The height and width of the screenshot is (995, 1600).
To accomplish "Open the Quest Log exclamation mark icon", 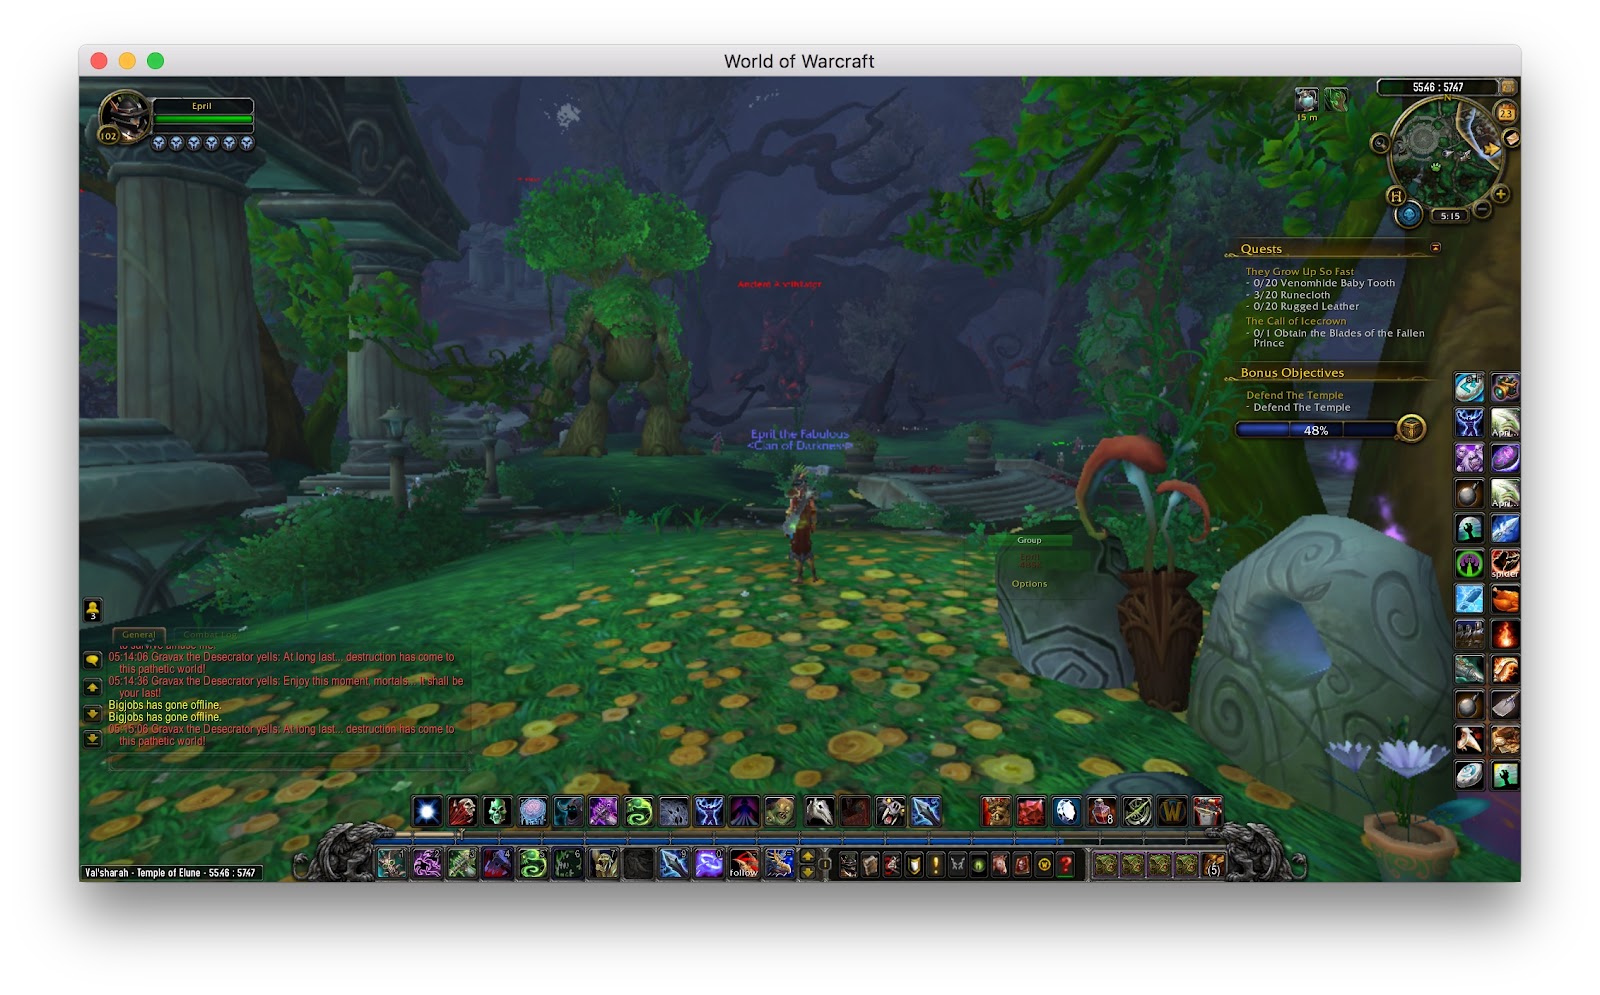I will (936, 865).
